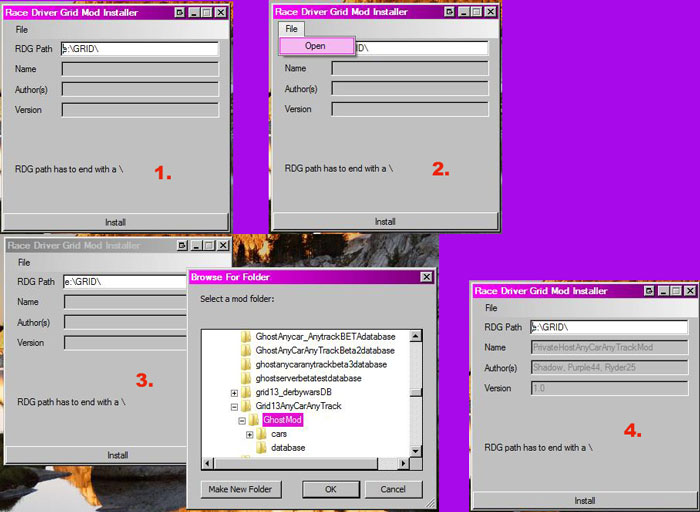Click pin icon in window 3 title bar

[182, 246]
